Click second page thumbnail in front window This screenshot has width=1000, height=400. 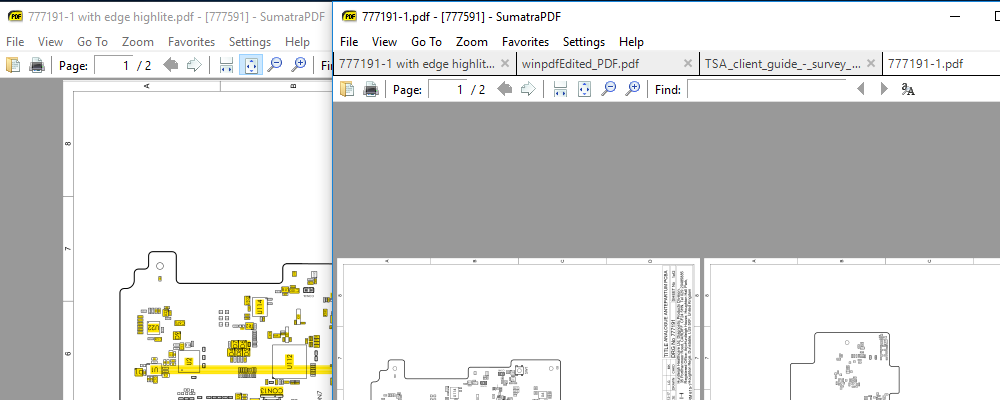(851, 329)
